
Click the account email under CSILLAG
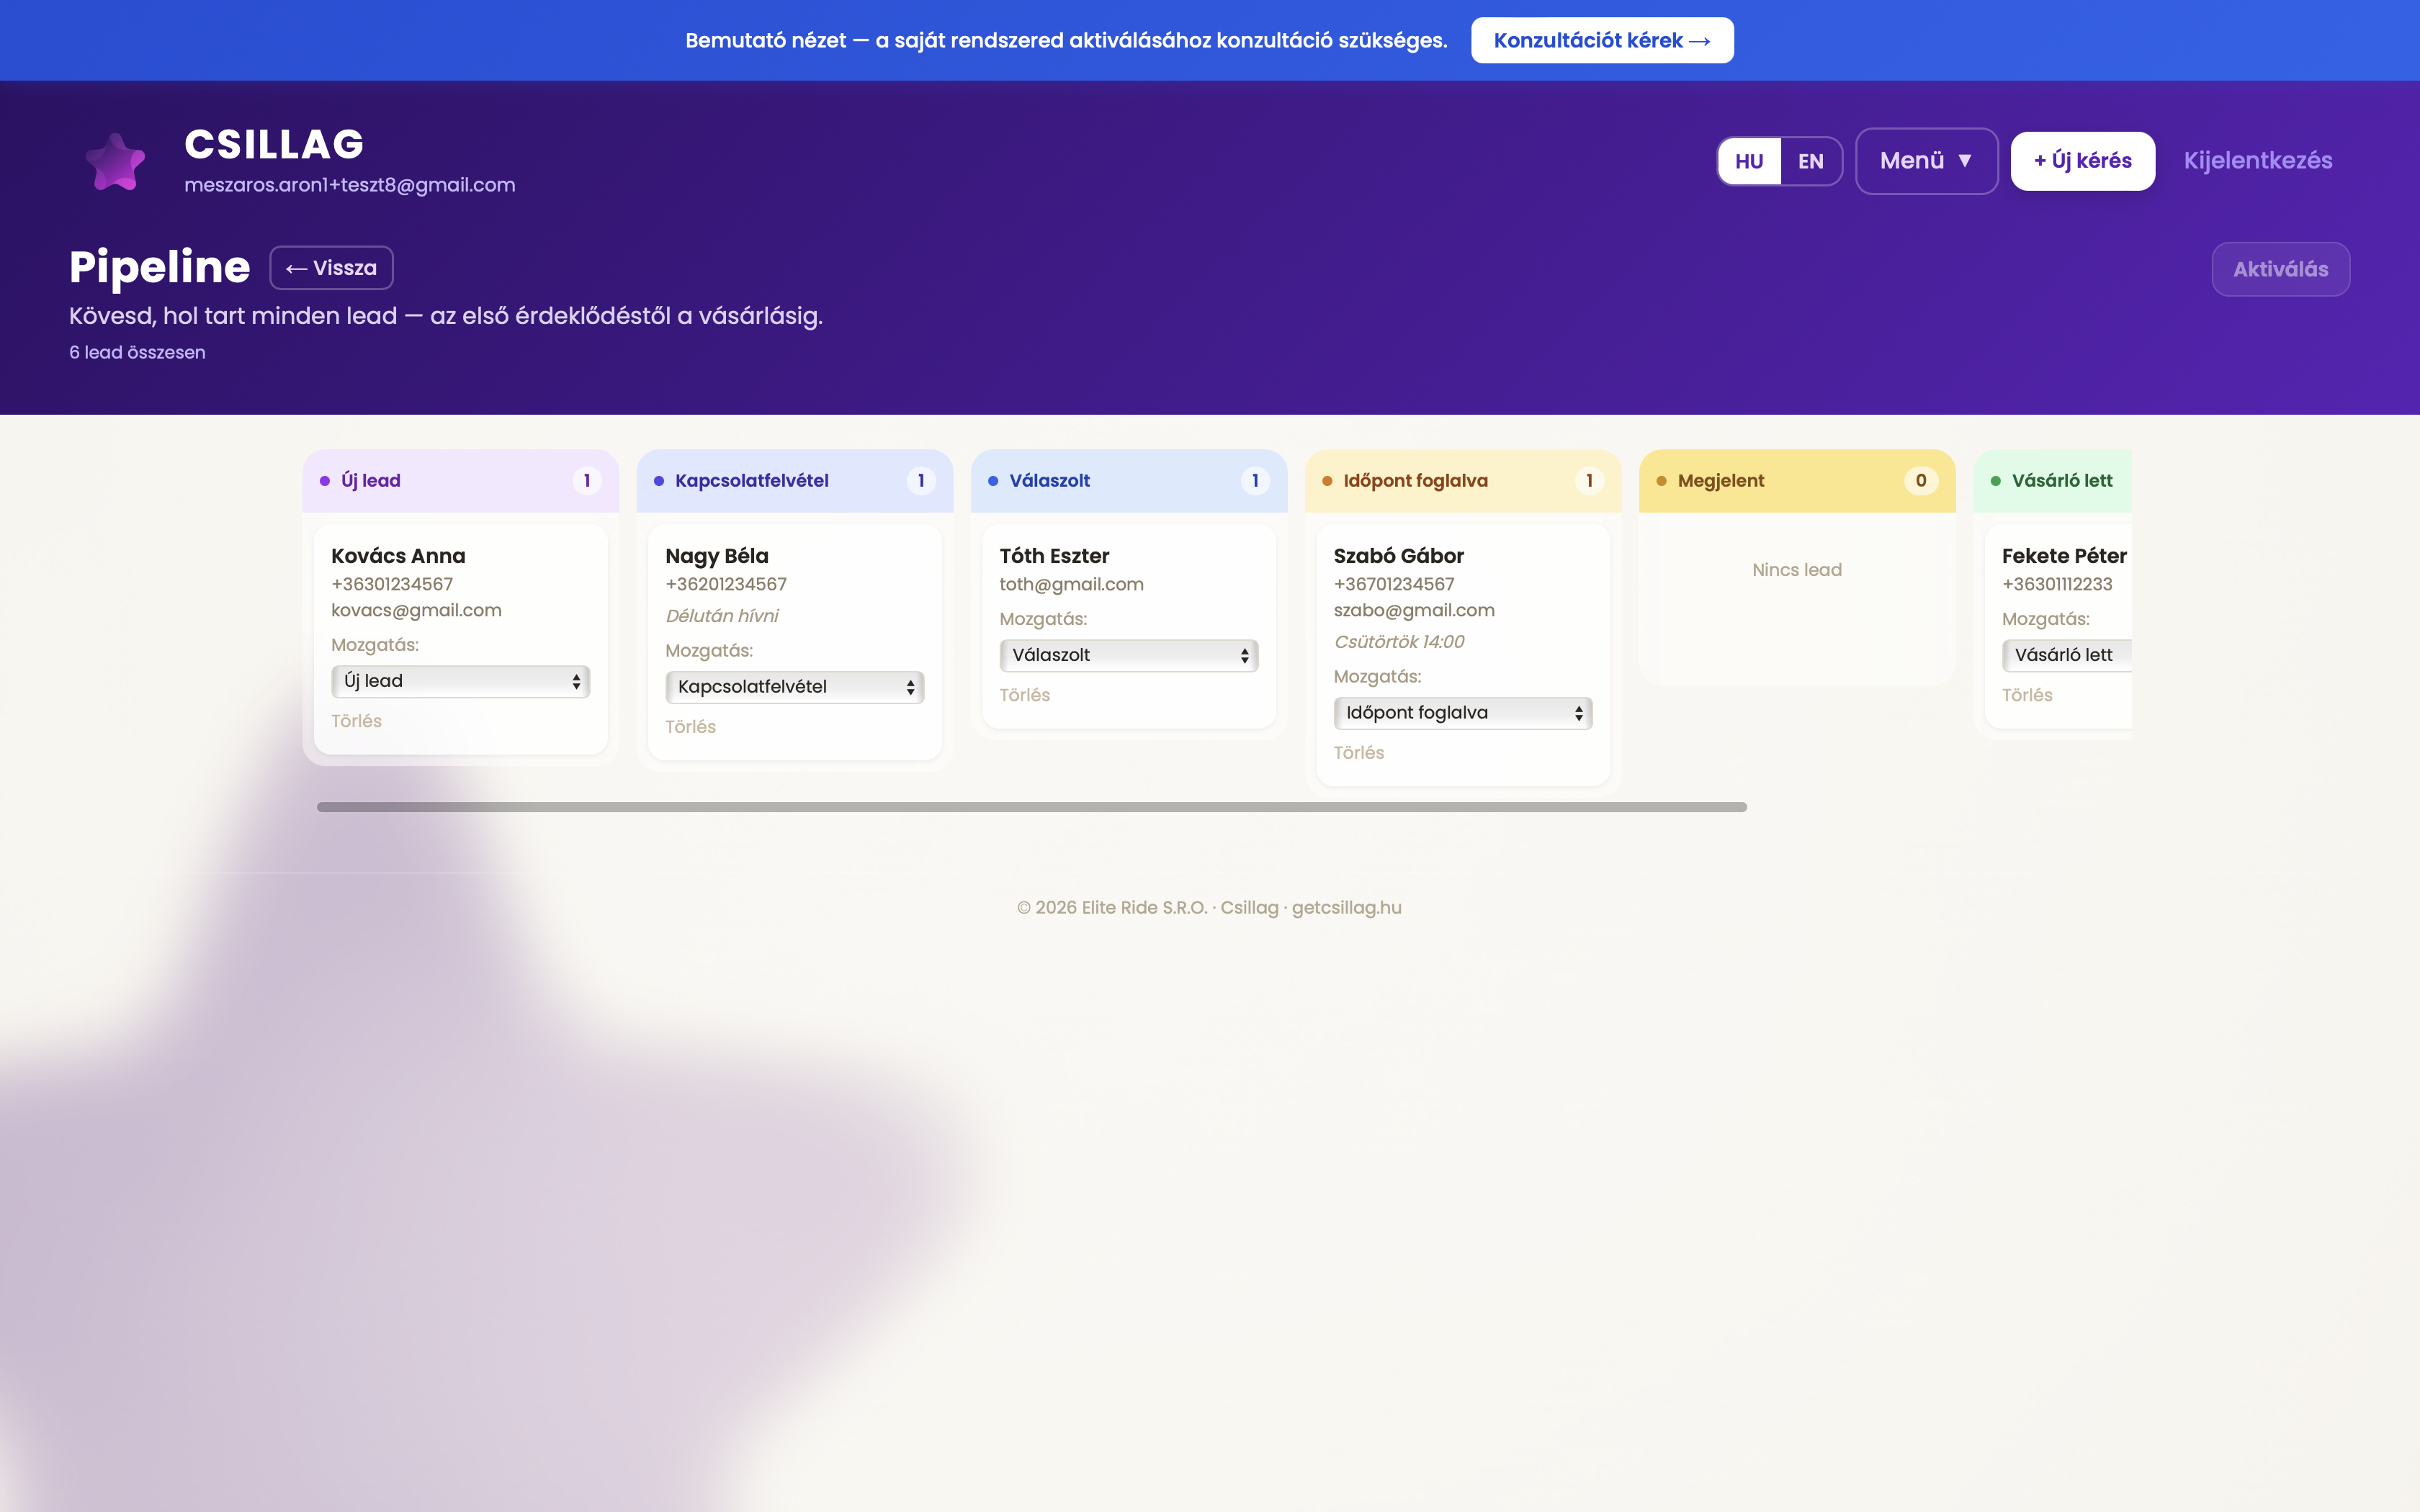[x=350, y=185]
